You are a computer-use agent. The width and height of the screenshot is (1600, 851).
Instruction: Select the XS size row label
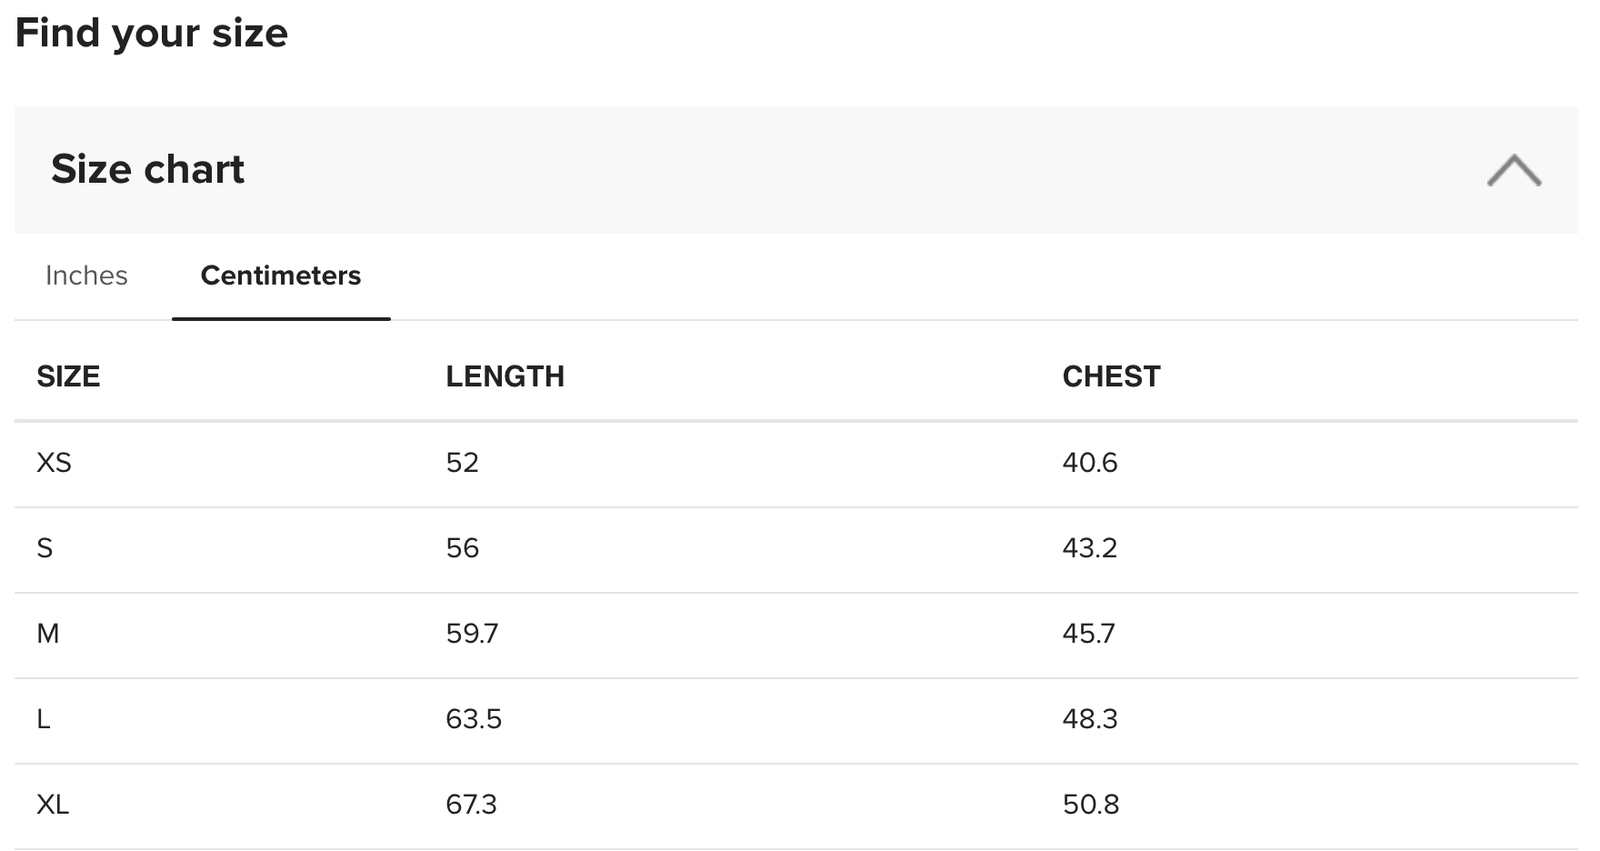[x=54, y=463]
